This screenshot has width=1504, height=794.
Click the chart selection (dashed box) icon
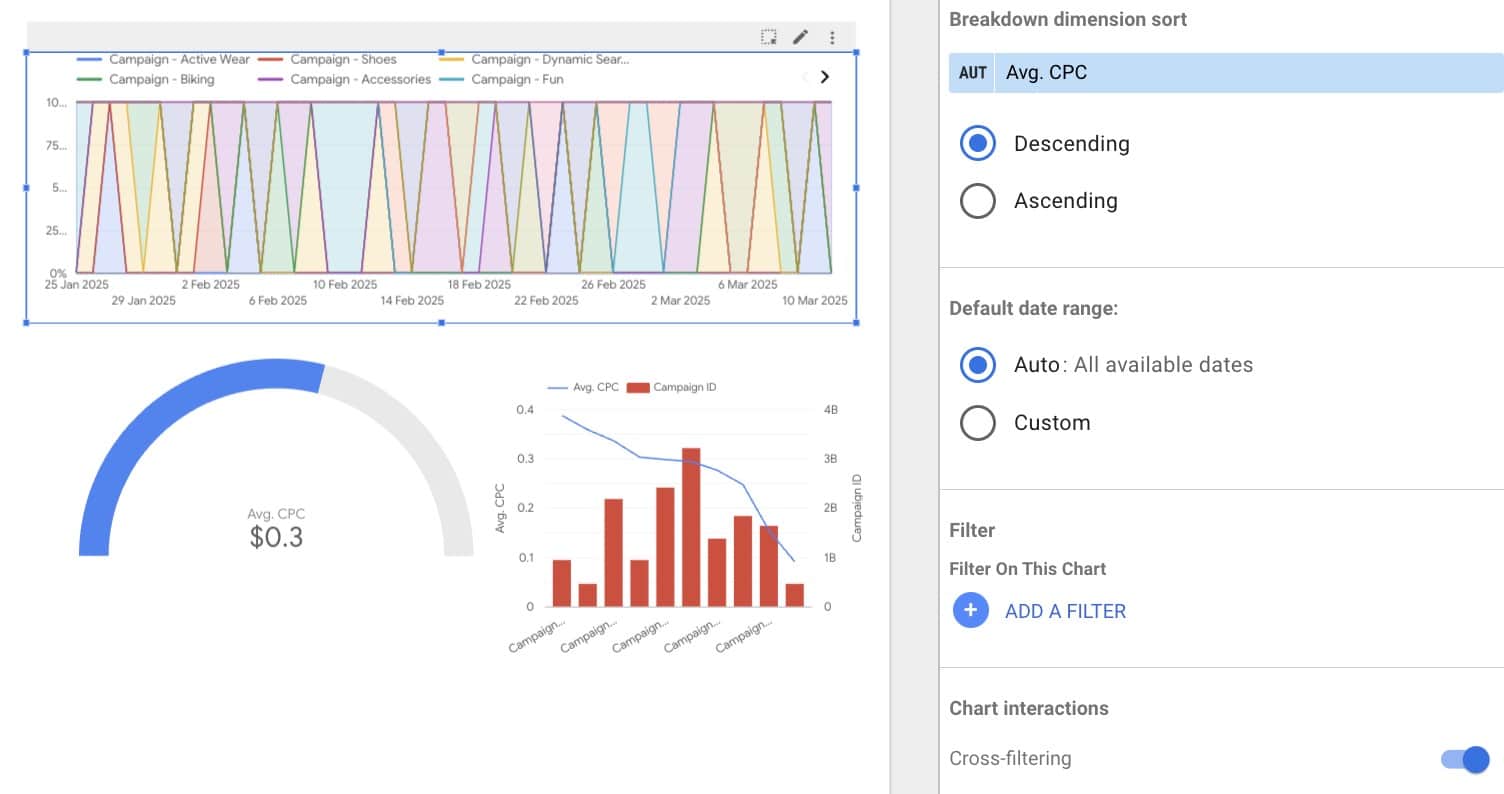768,37
